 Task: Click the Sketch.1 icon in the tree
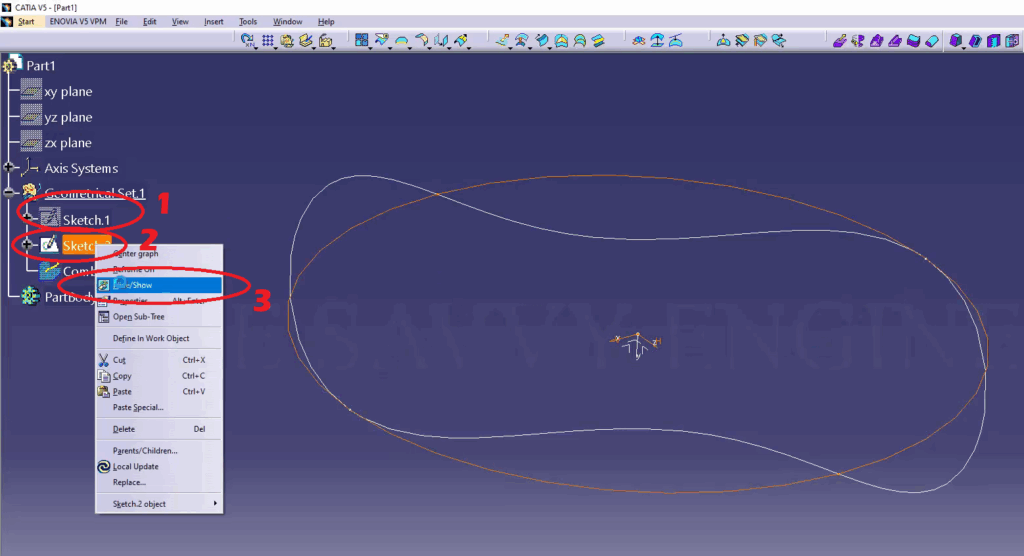tap(49, 218)
